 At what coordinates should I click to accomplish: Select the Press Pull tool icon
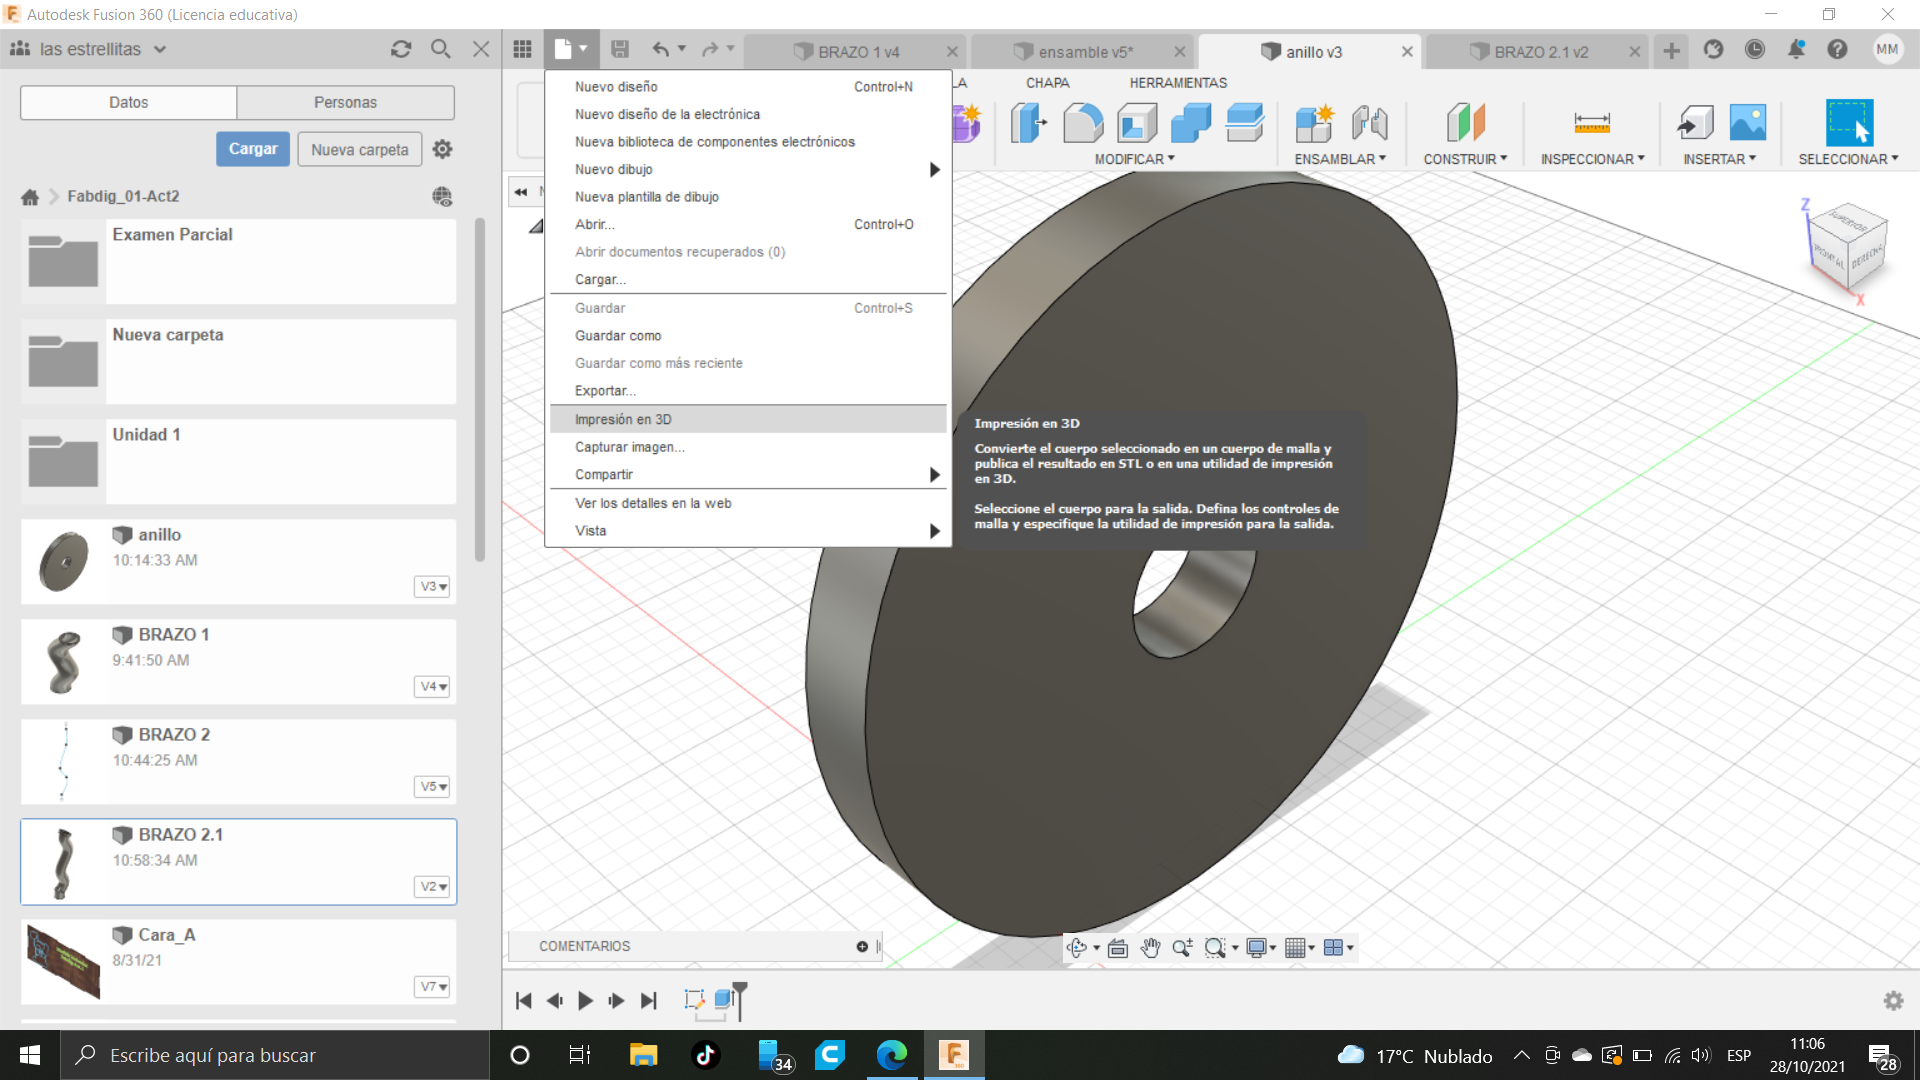(1028, 123)
